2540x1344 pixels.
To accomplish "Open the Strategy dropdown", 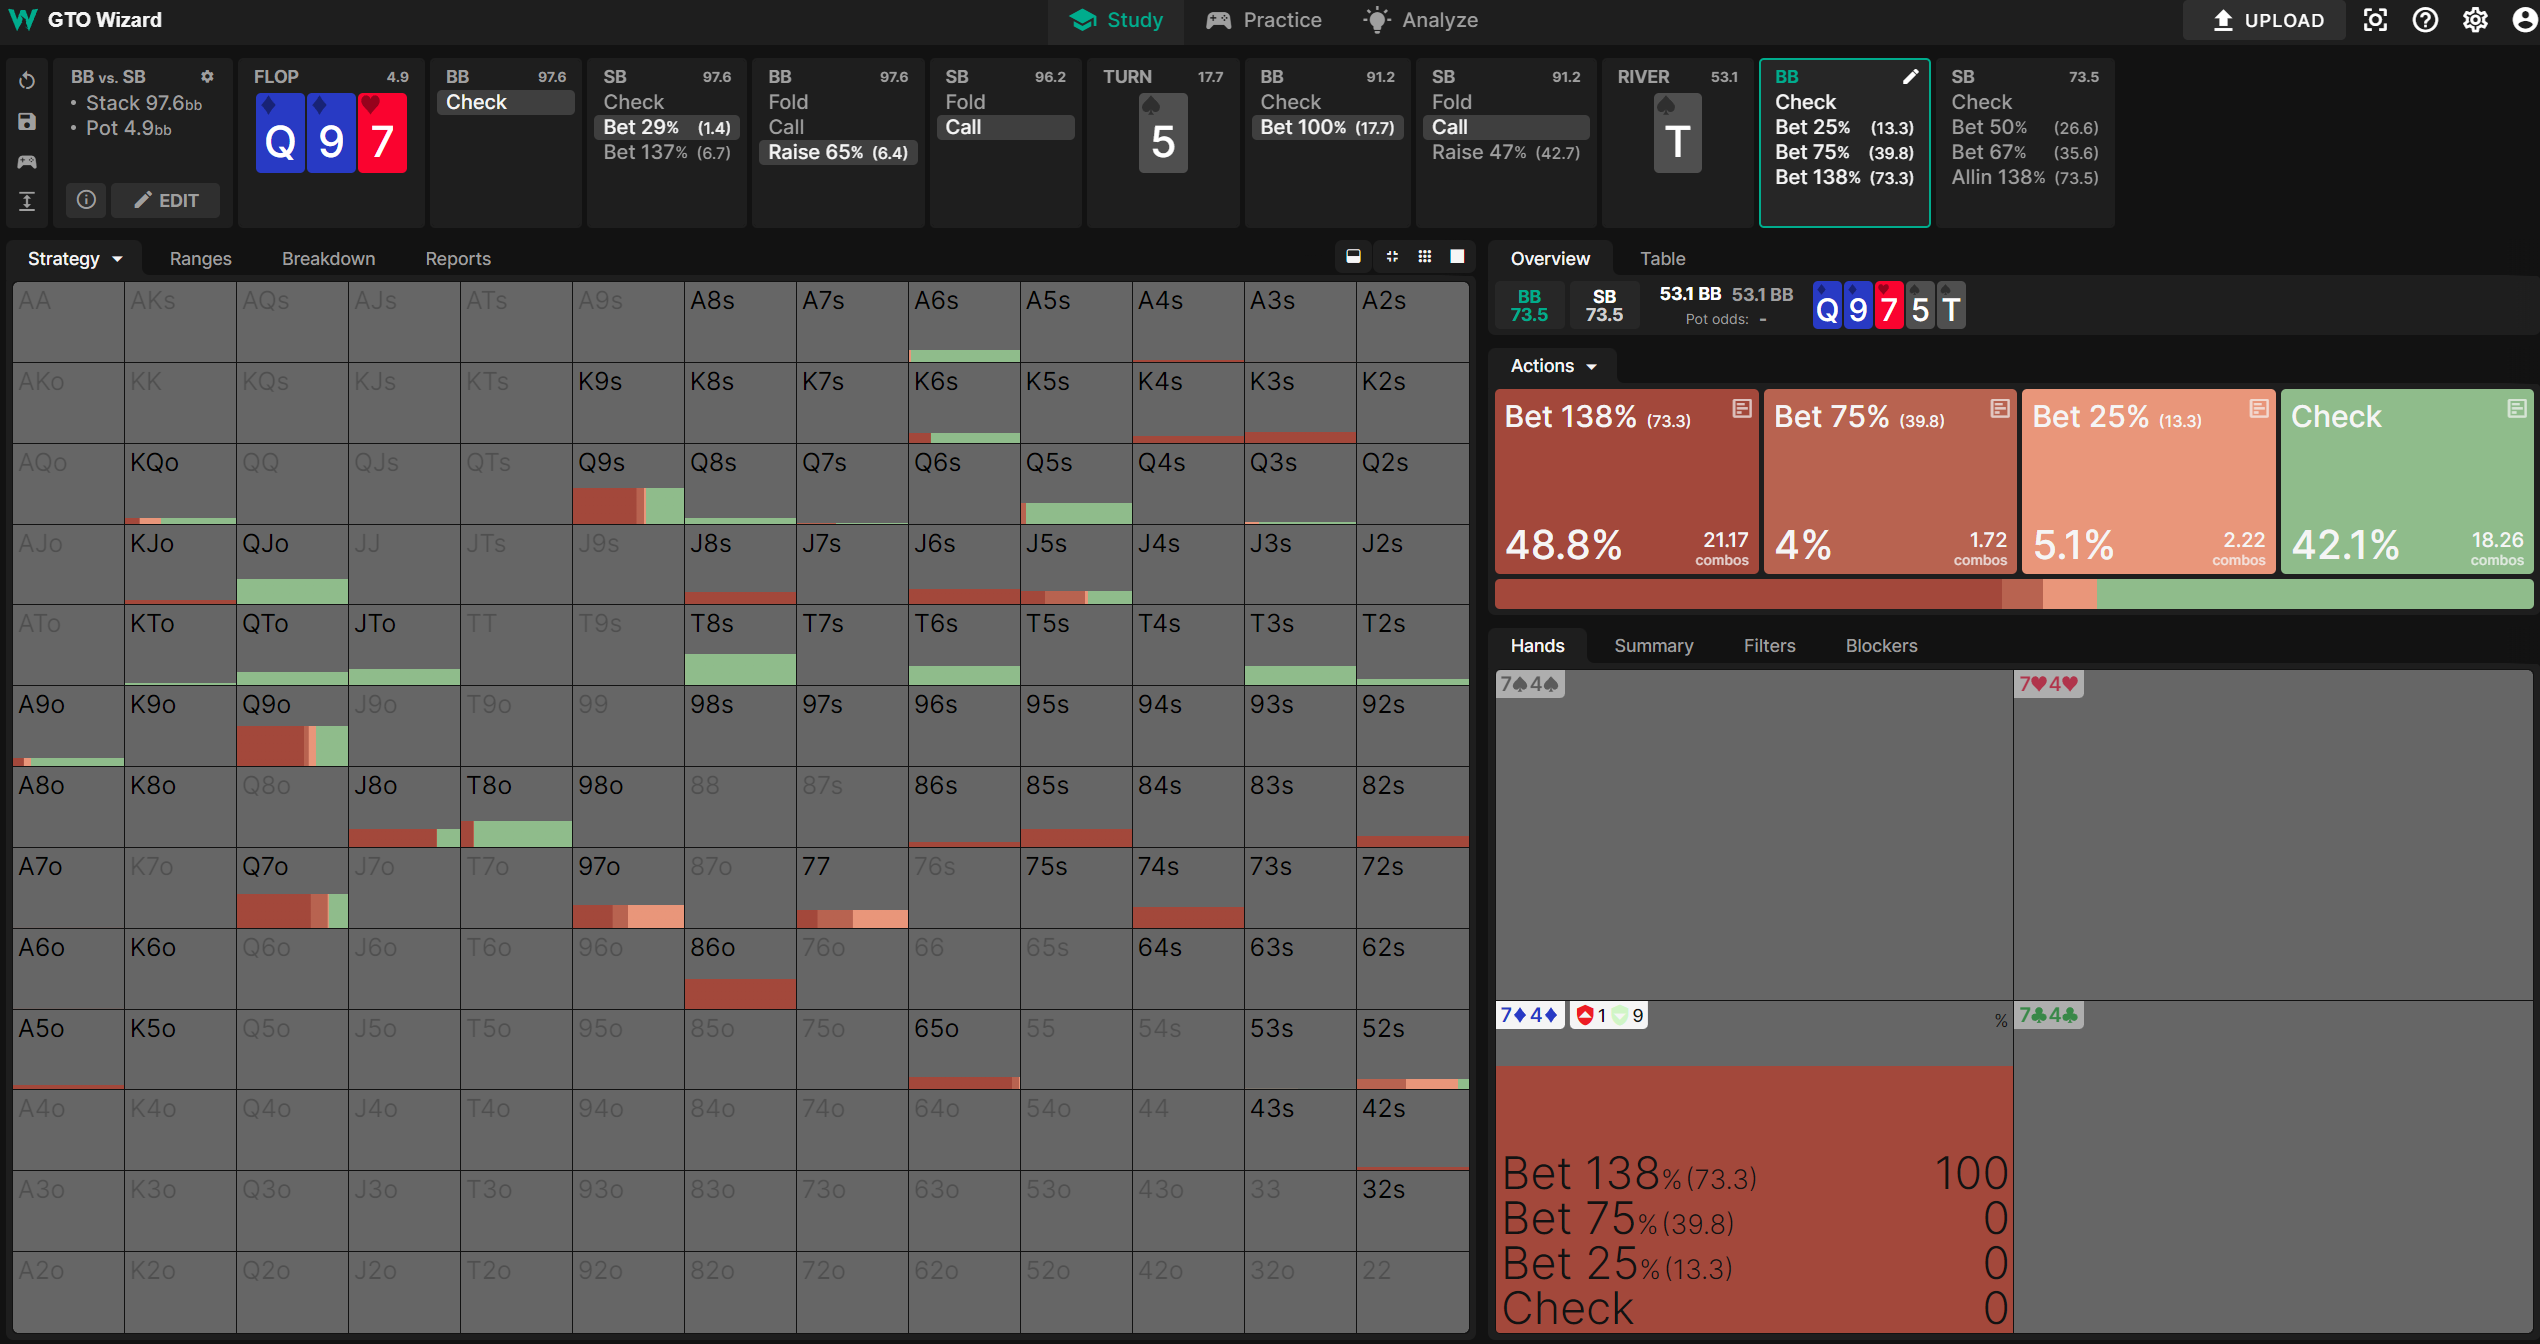I will click(x=75, y=259).
